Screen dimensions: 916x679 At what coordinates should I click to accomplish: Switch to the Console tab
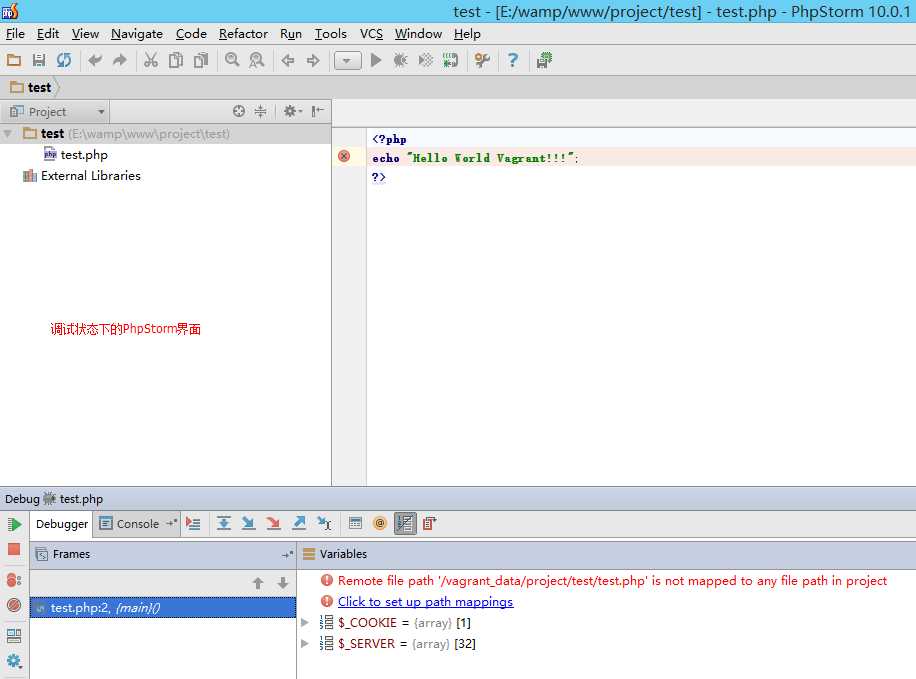pos(138,524)
